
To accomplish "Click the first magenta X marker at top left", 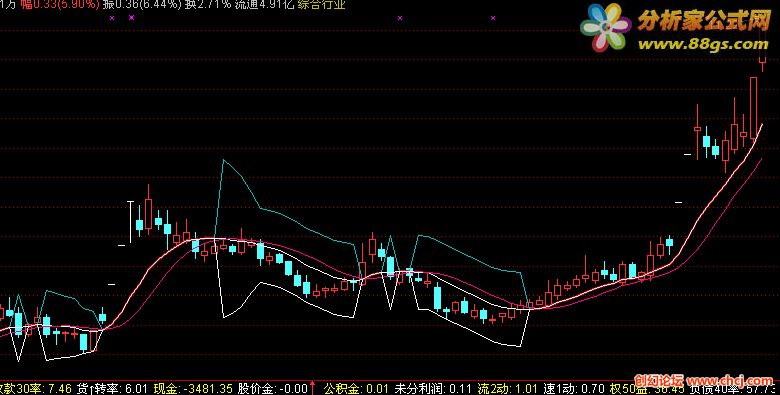I will 112,18.
